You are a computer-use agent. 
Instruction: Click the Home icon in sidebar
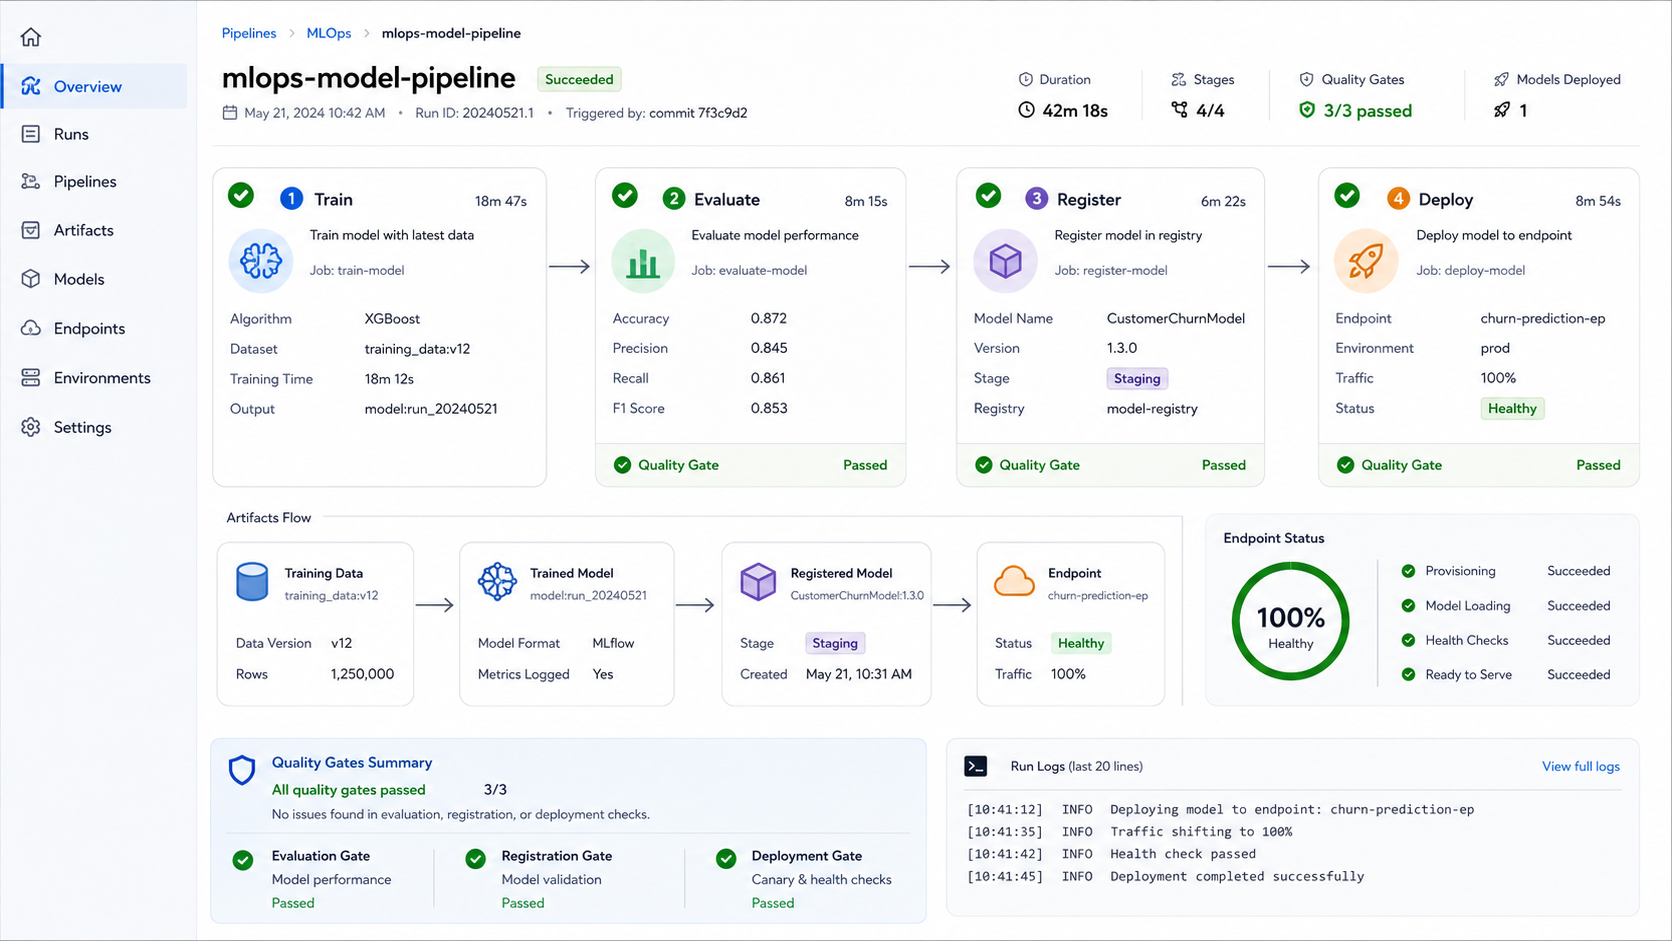coord(31,37)
